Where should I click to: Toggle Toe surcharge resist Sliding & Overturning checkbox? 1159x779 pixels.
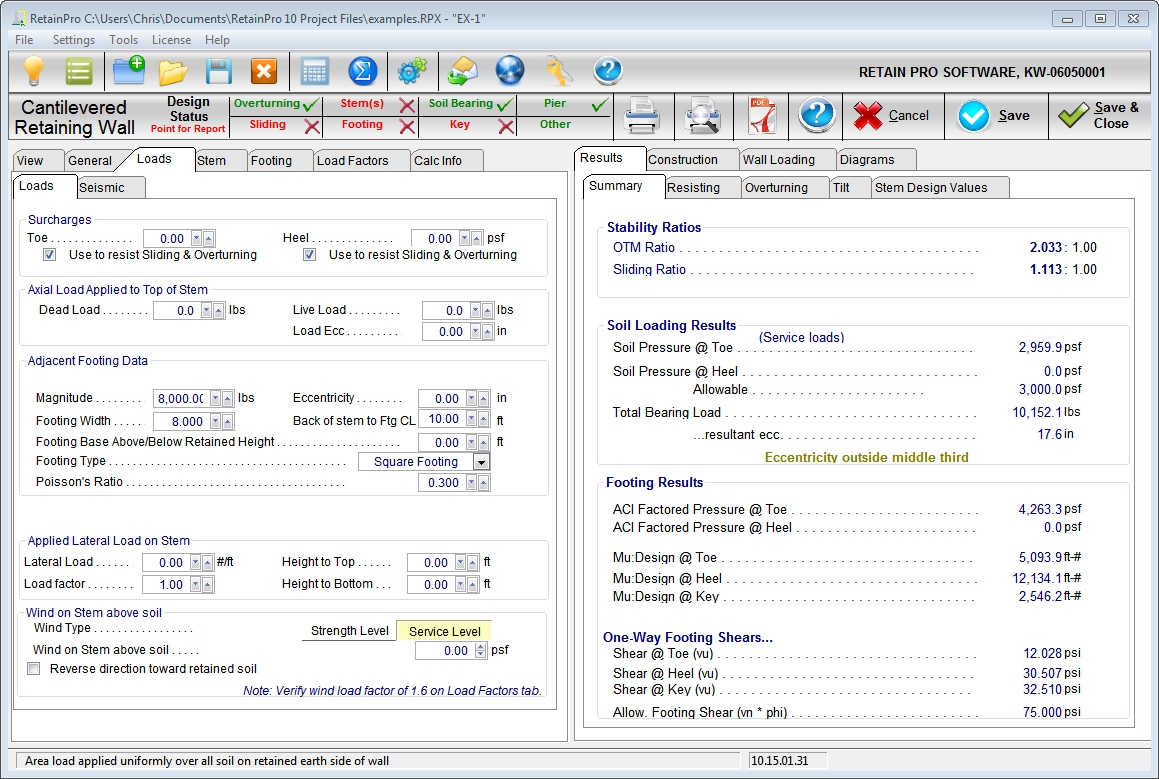(x=50, y=255)
